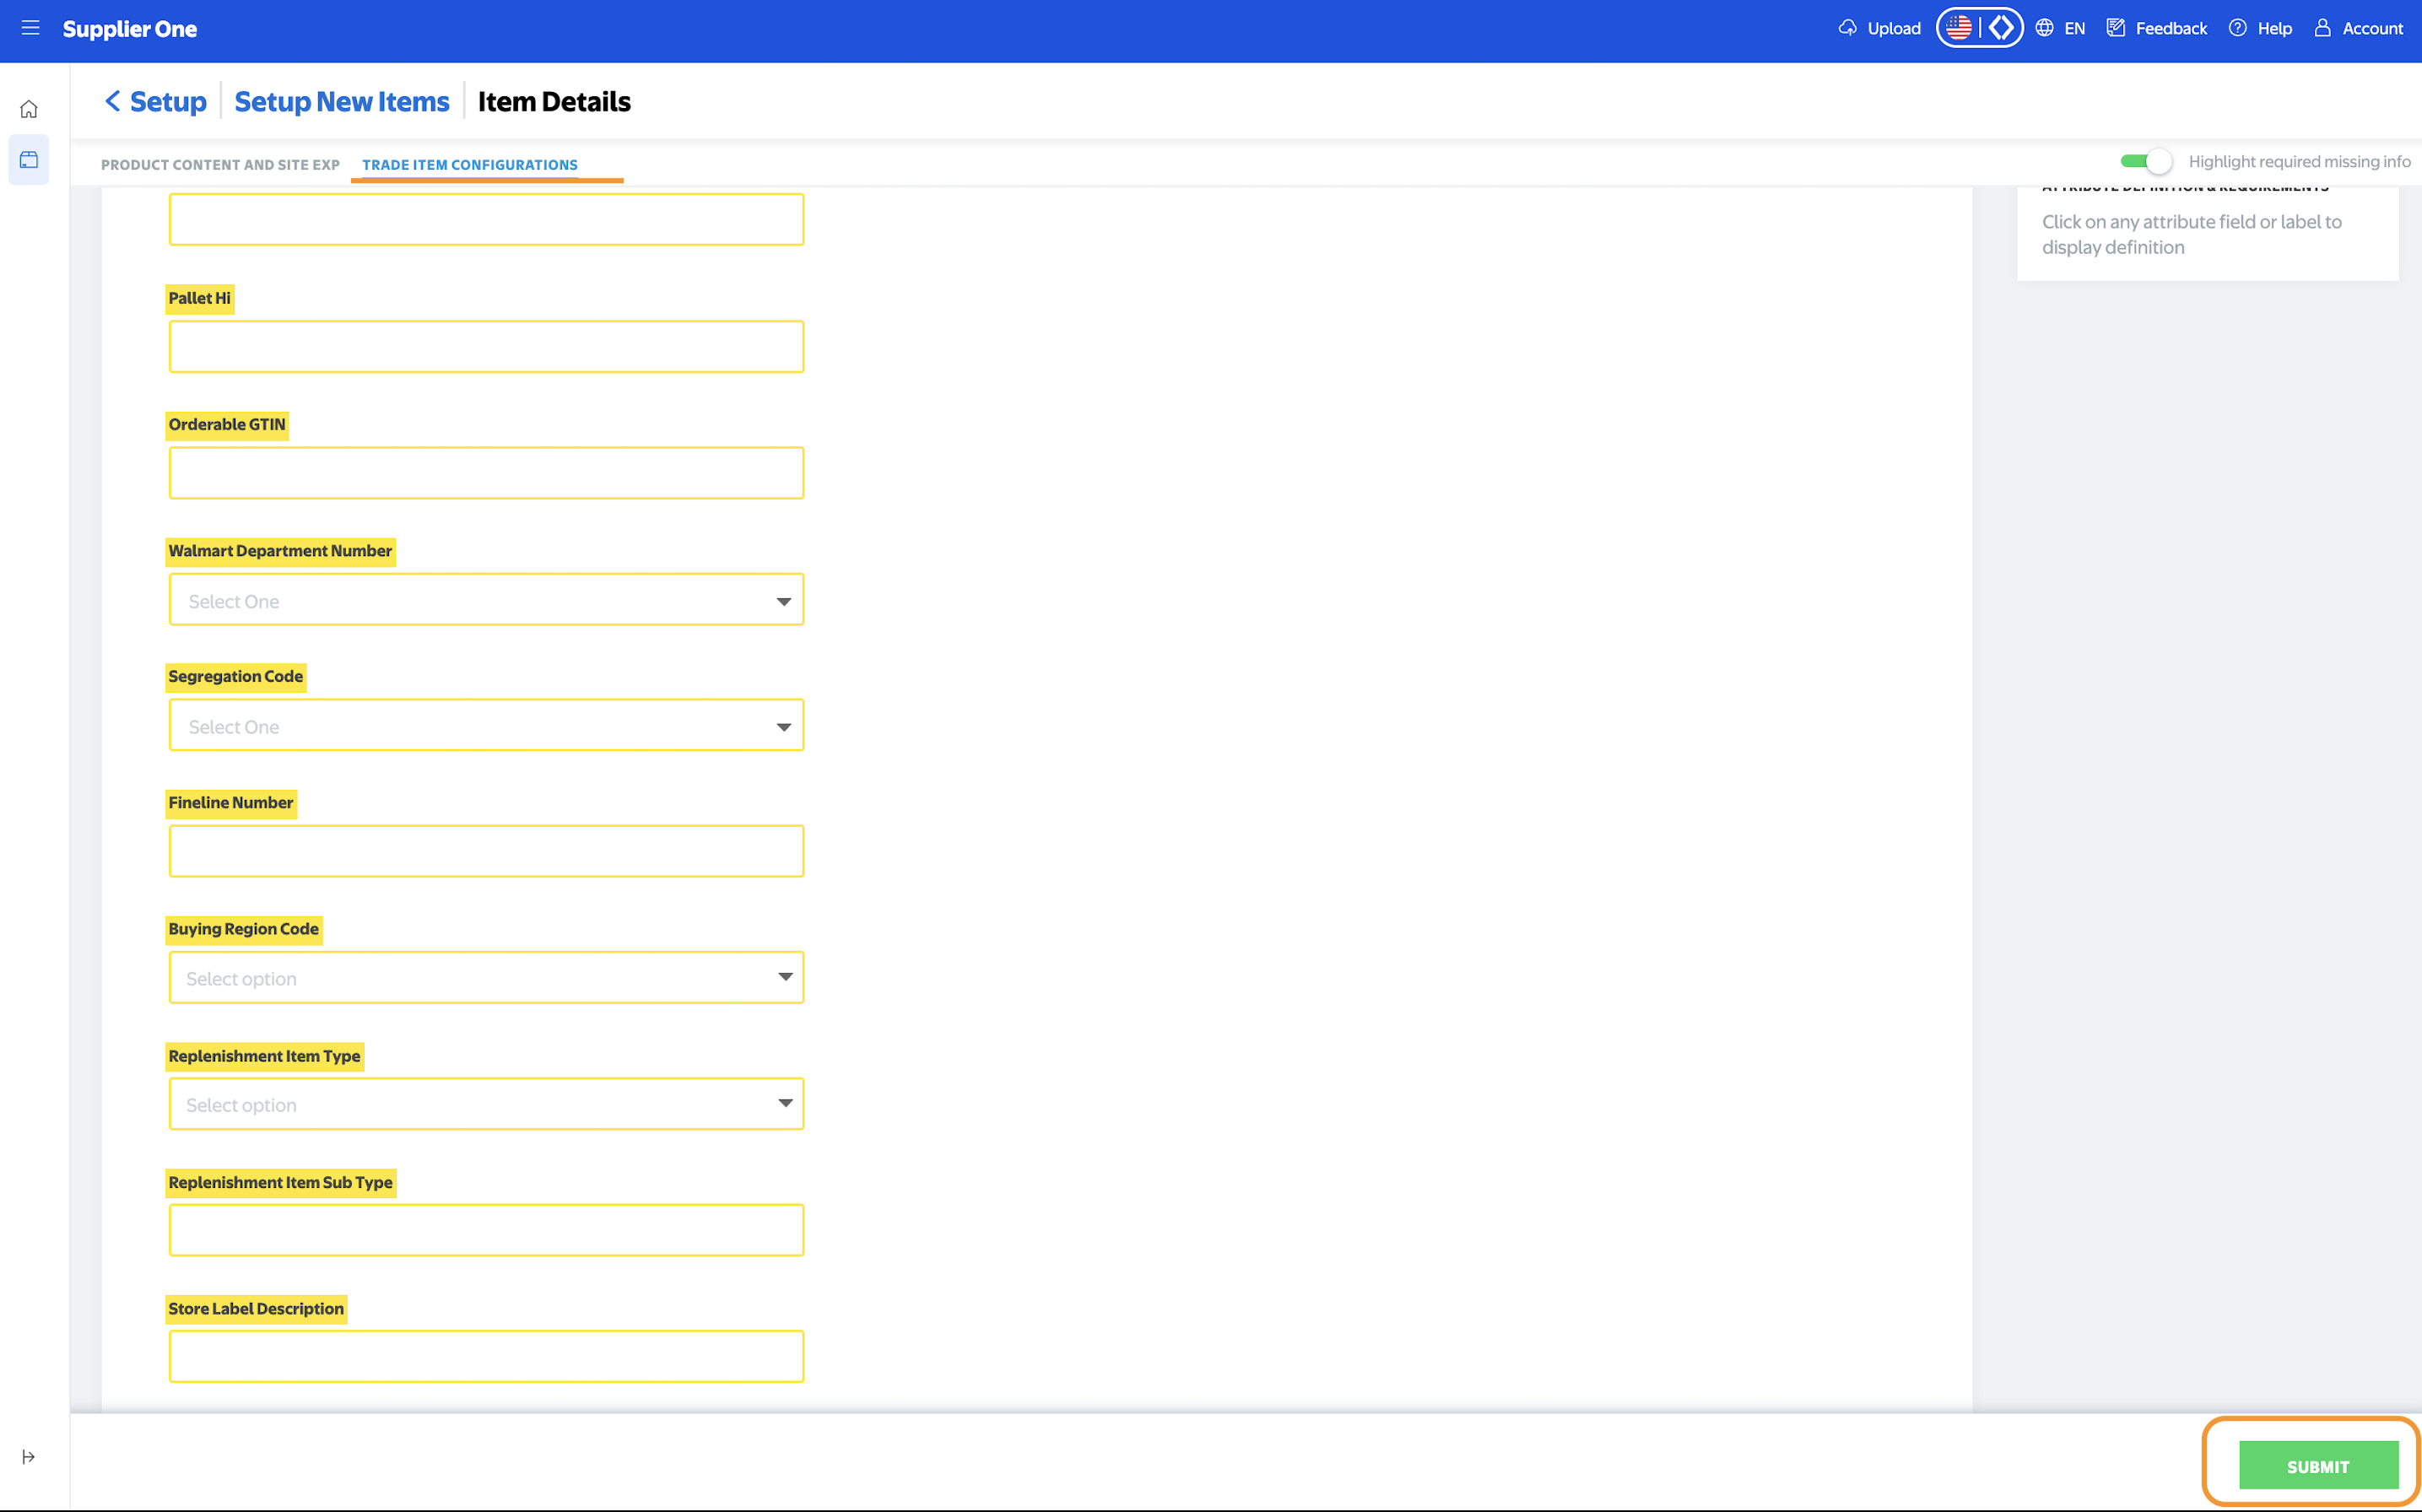This screenshot has height=1512, width=2422.
Task: Expand the sidebar with arrow icon
Action: pyautogui.click(x=29, y=1457)
